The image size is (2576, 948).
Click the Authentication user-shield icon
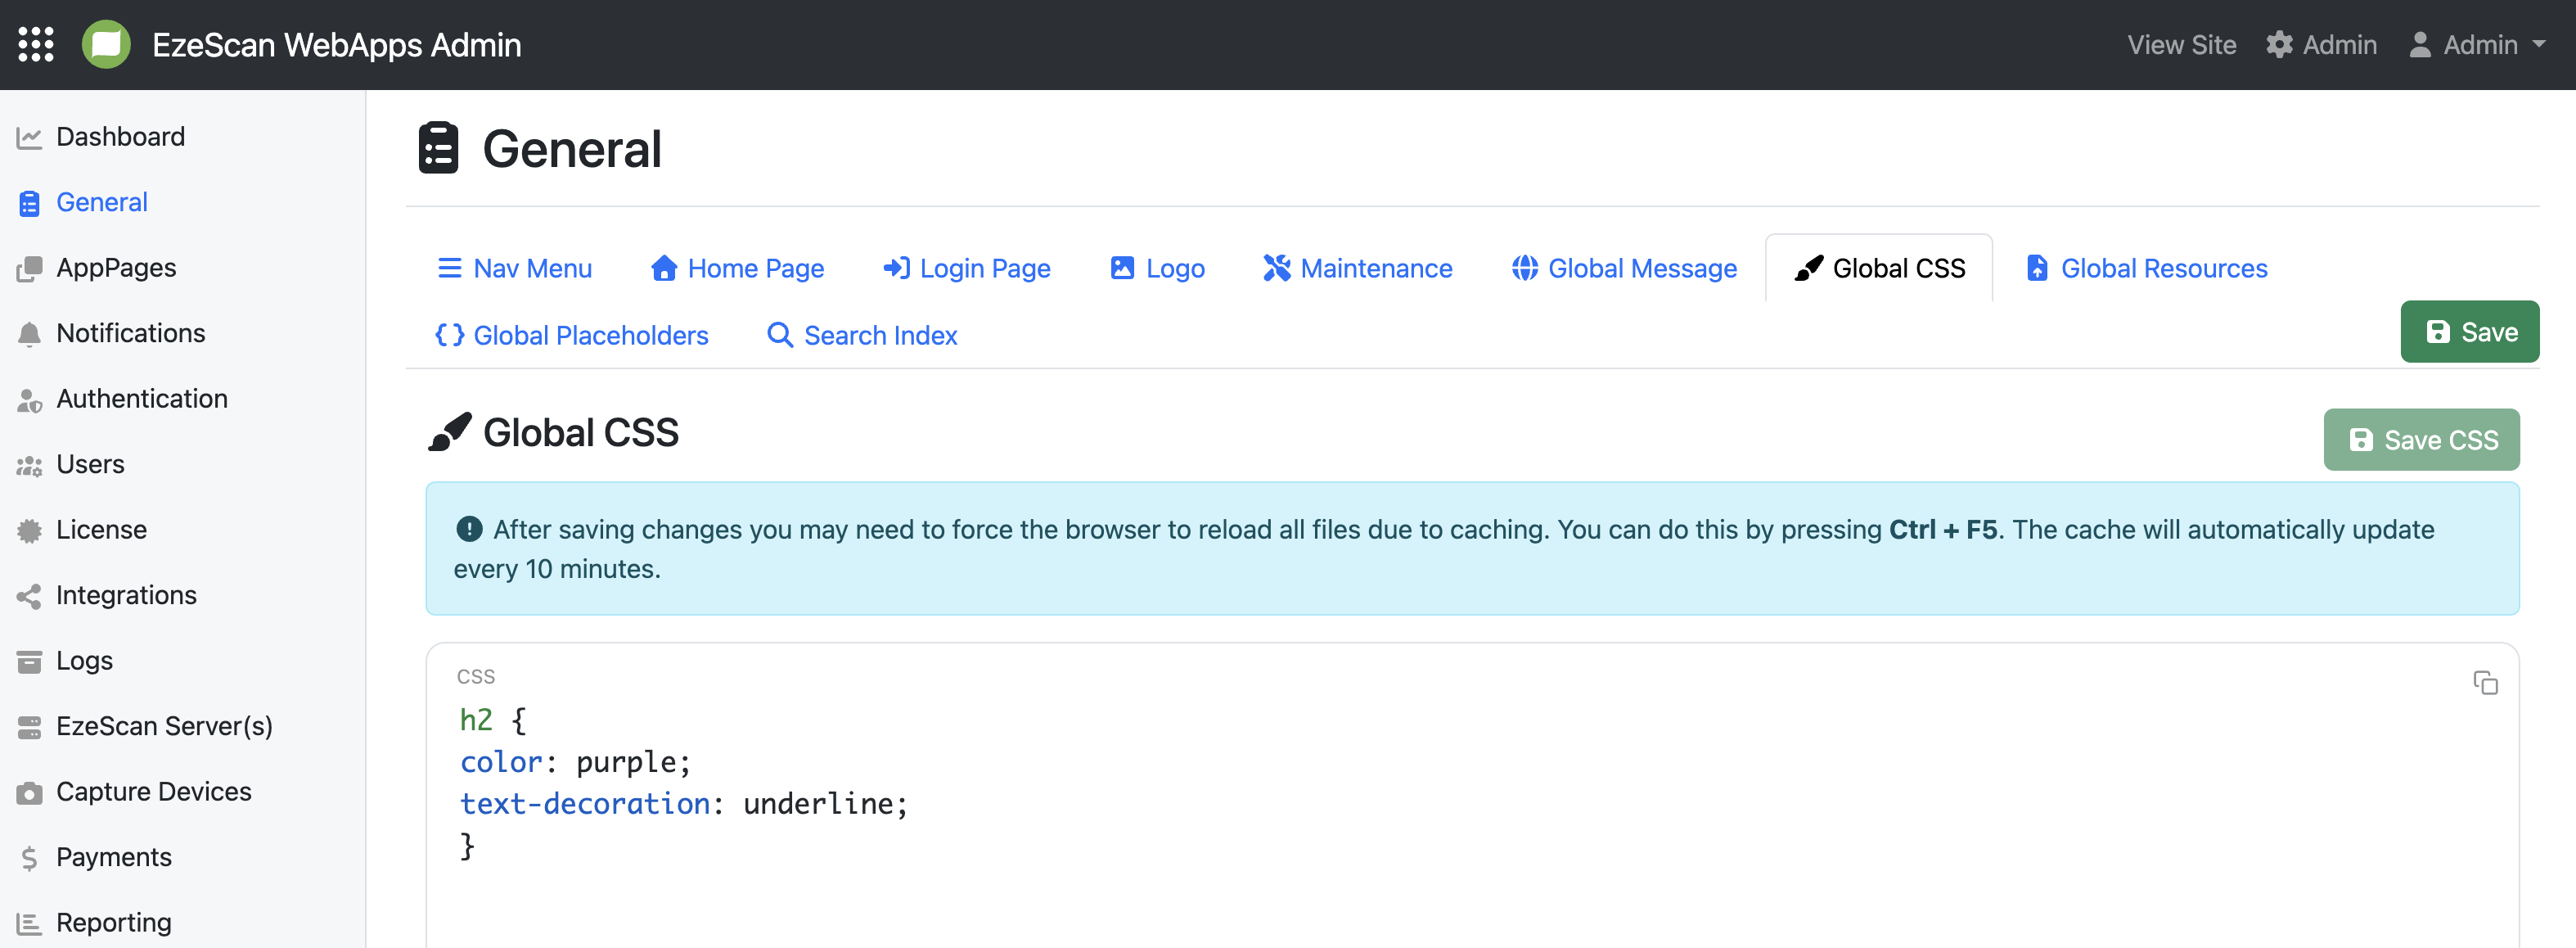coord(29,400)
